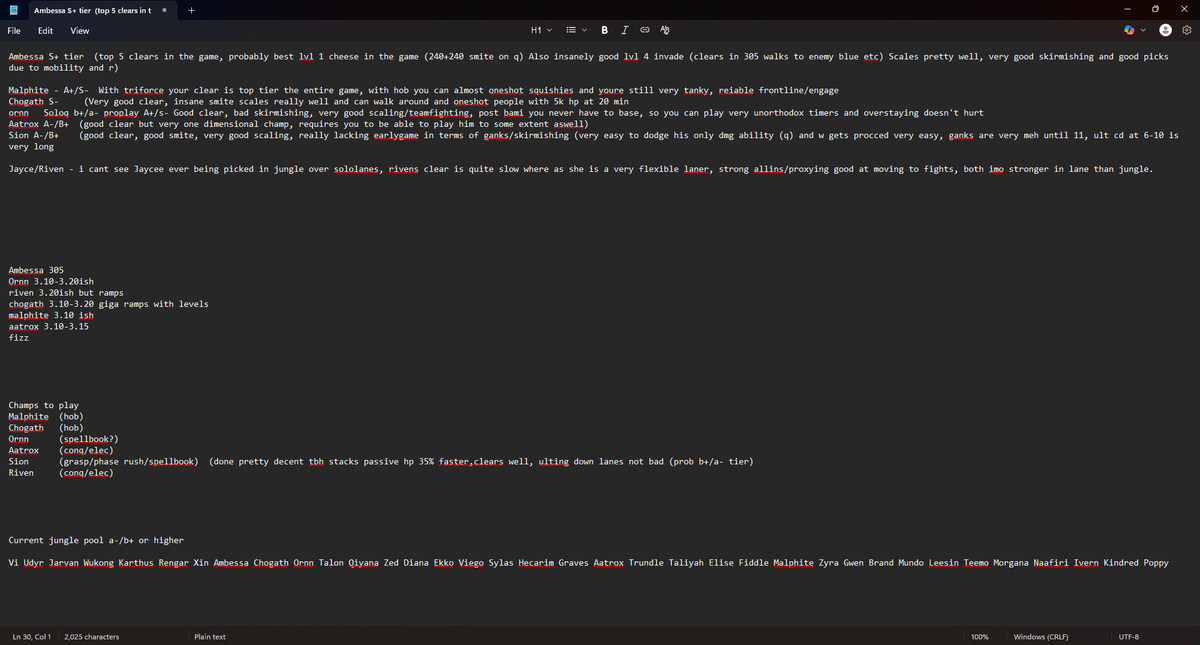Viewport: 1200px width, 645px height.
Task: Open the Copilot dropdown
Action: (1134, 31)
